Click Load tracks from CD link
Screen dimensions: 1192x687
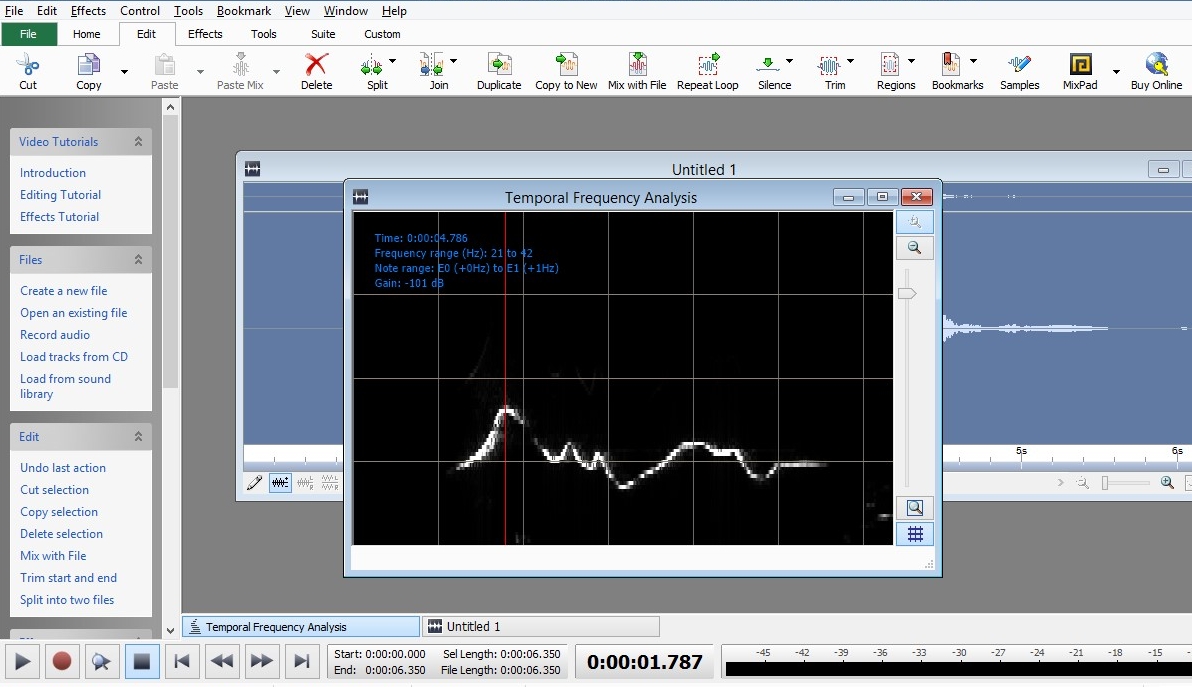pyautogui.click(x=74, y=356)
